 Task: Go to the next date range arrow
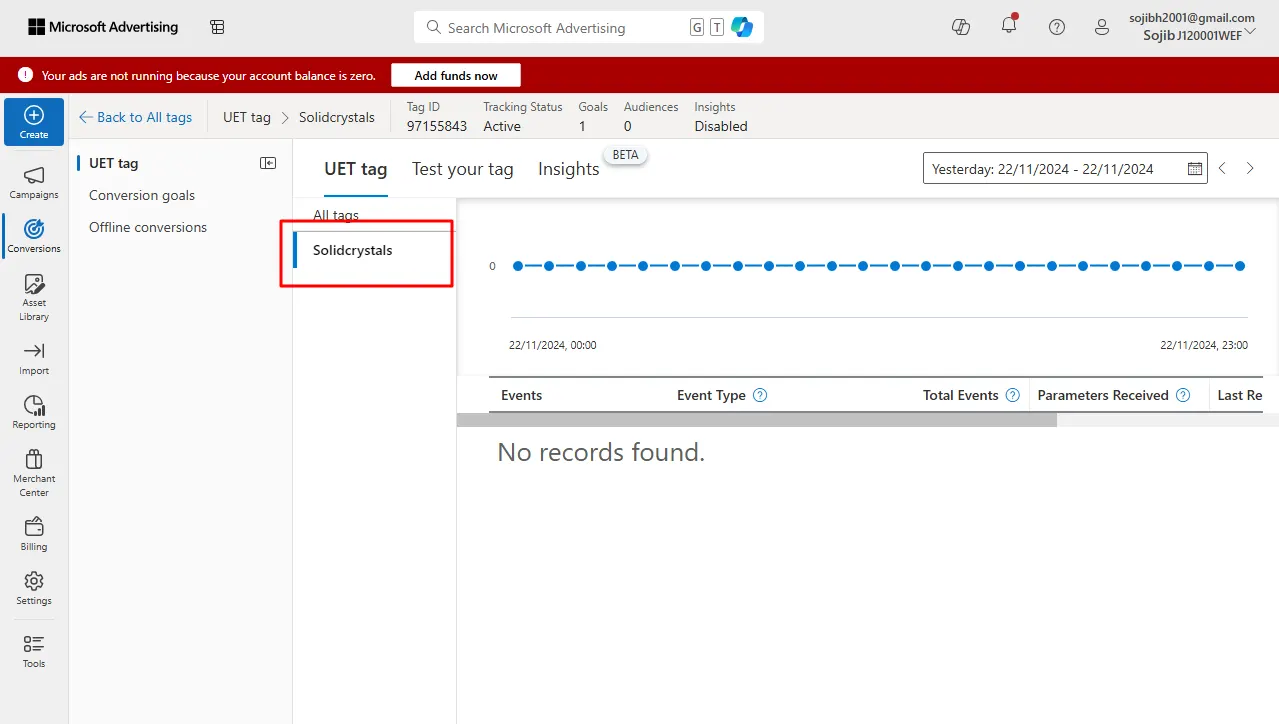[x=1250, y=169]
